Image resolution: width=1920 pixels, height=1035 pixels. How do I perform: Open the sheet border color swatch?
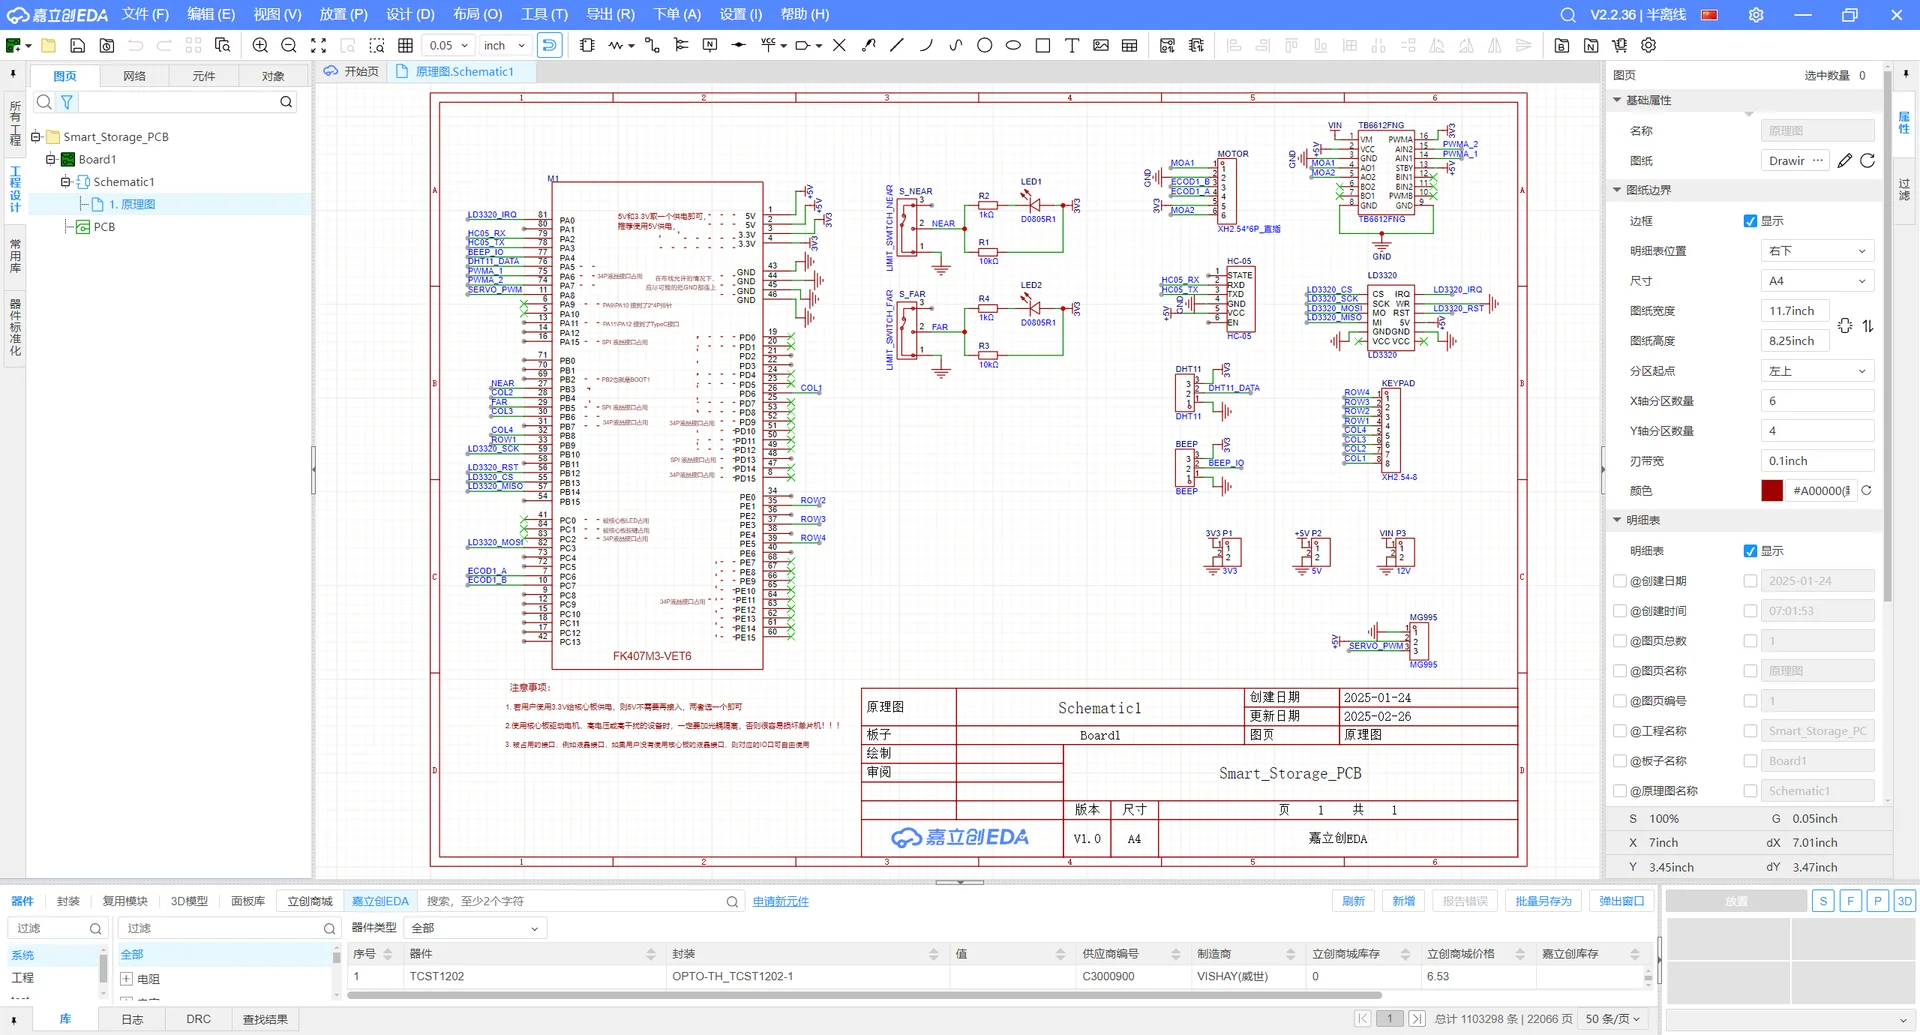coord(1772,490)
